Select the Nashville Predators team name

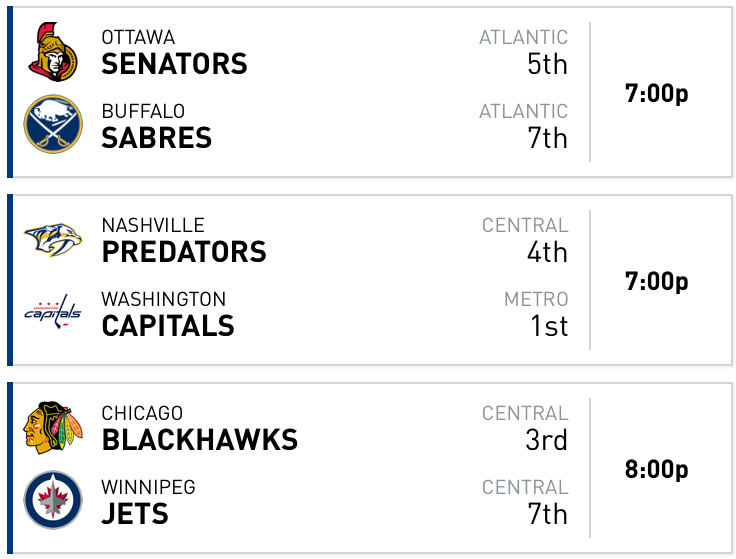184,240
